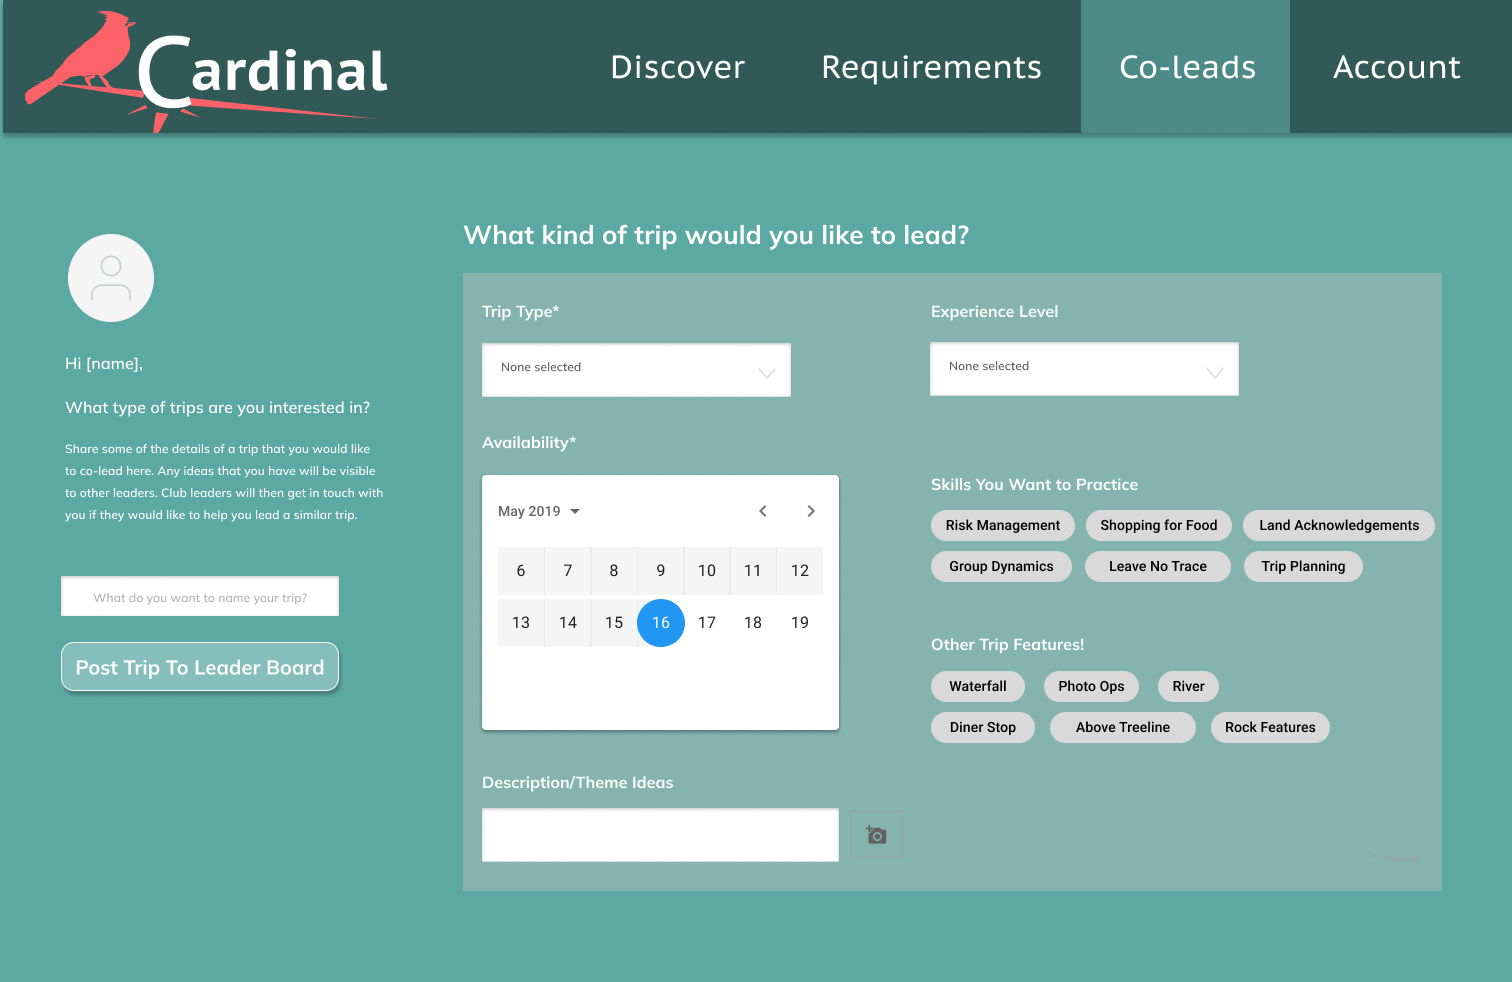Open the Trip Type dropdown
The height and width of the screenshot is (982, 1512).
point(636,370)
